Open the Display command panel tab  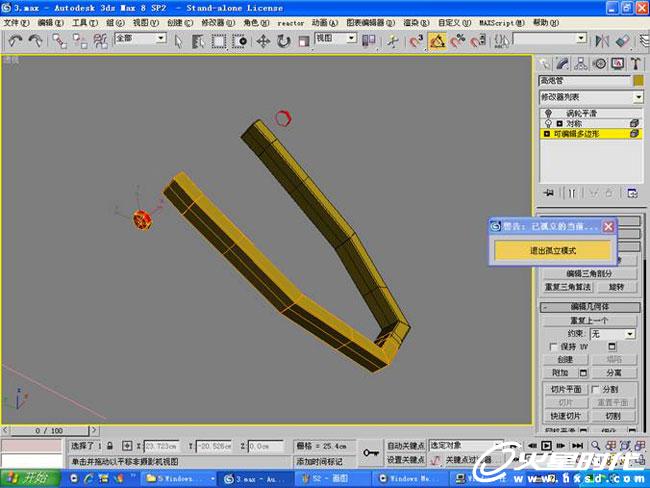click(618, 64)
